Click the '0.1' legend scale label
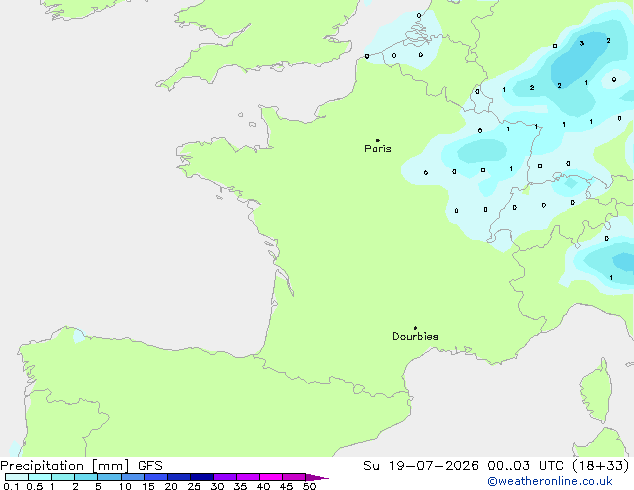The height and width of the screenshot is (490, 634). point(11,486)
